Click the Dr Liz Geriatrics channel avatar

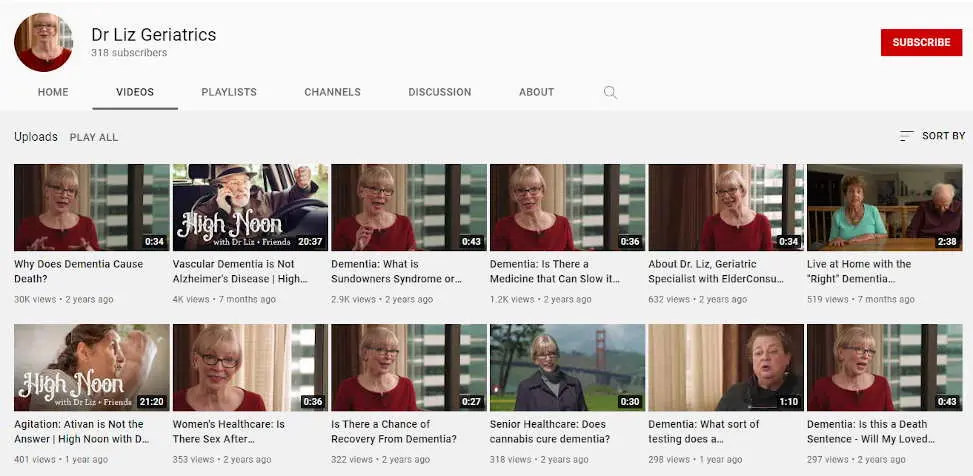(x=43, y=42)
